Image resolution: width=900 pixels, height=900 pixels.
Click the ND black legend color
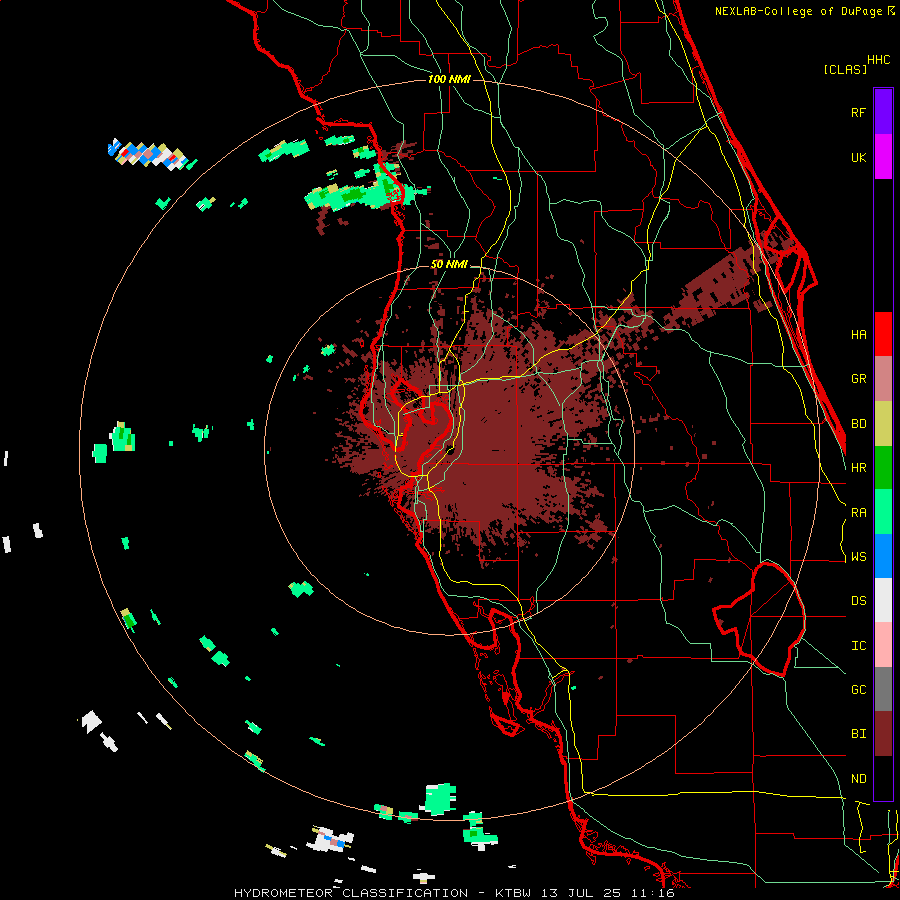tap(883, 778)
